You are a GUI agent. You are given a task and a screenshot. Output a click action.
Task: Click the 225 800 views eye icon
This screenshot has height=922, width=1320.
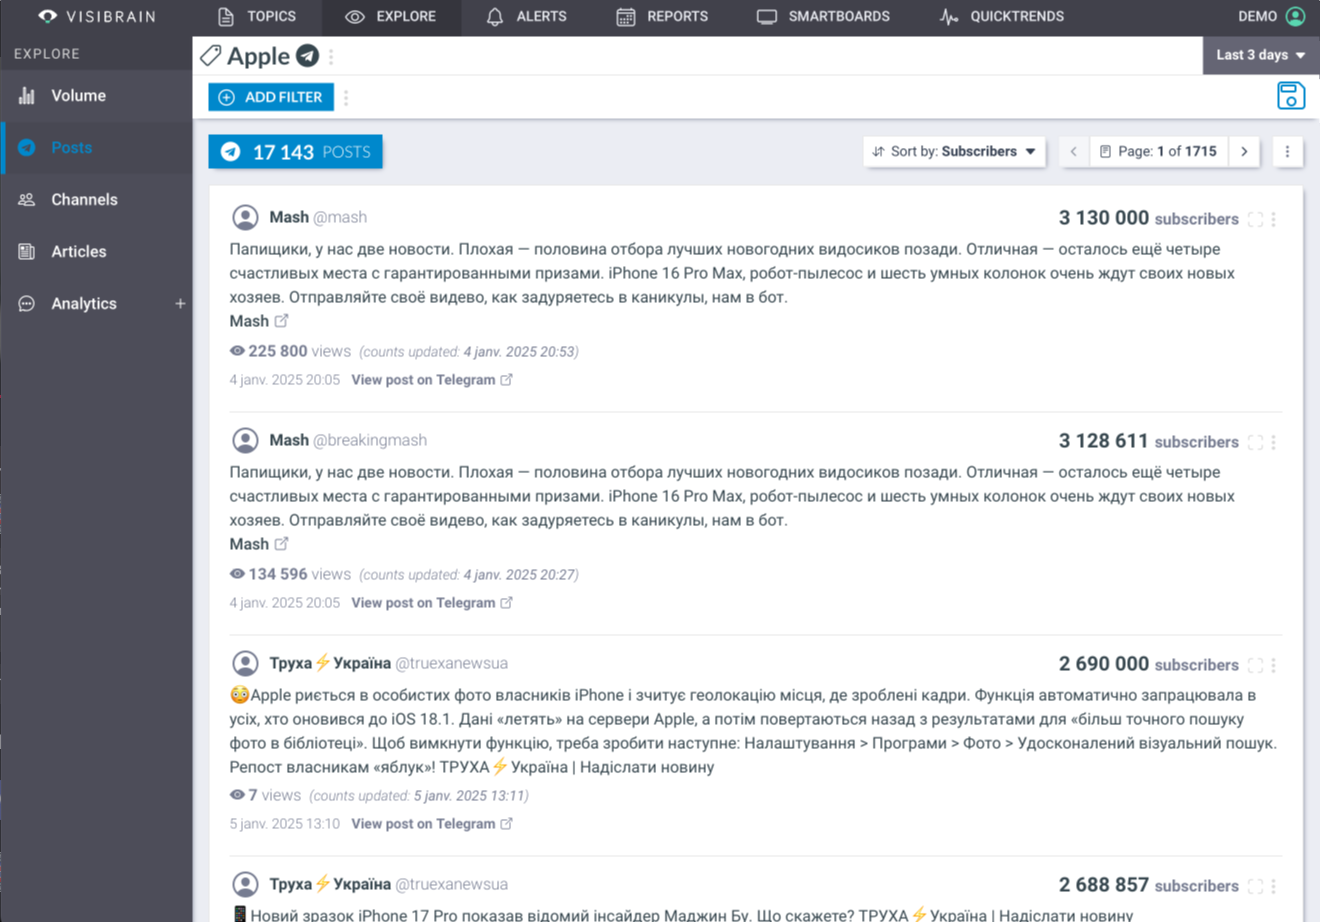[x=237, y=351]
